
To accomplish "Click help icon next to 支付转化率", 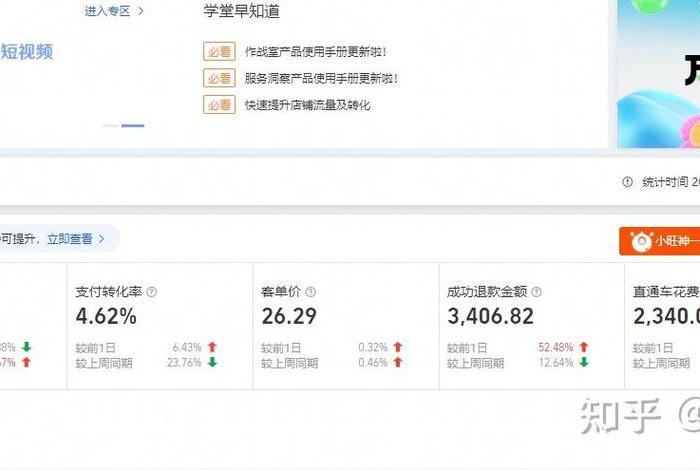I will click(x=152, y=292).
